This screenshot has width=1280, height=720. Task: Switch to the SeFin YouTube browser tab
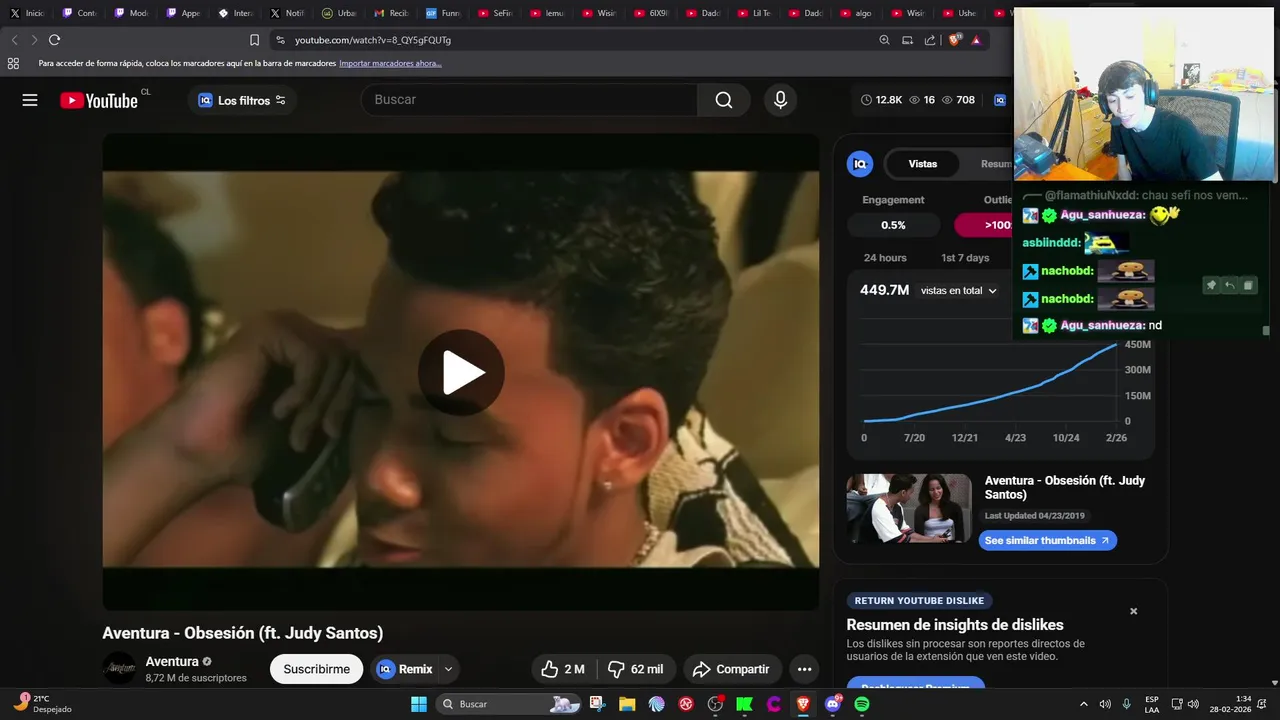[x=496, y=13]
